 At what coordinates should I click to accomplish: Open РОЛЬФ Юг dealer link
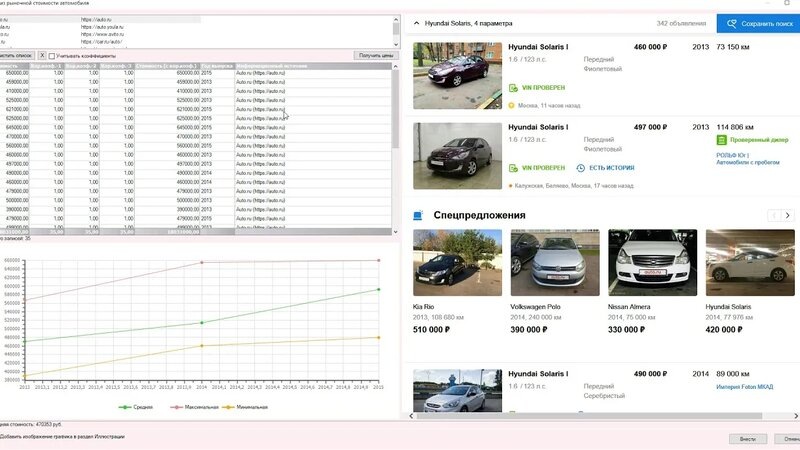[x=747, y=159]
